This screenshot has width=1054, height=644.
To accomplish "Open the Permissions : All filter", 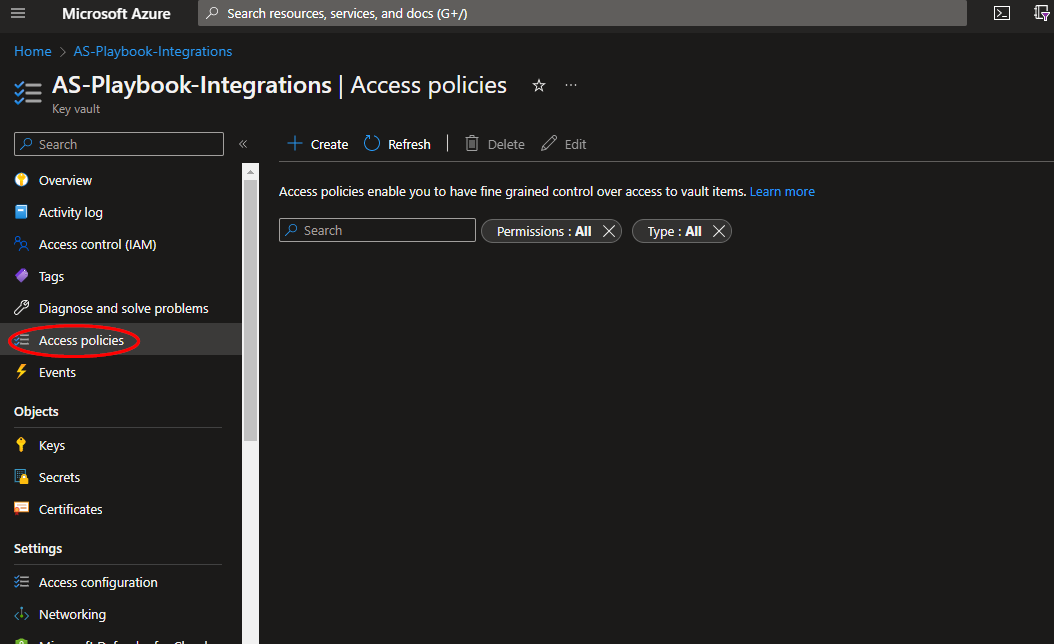I will tap(544, 231).
